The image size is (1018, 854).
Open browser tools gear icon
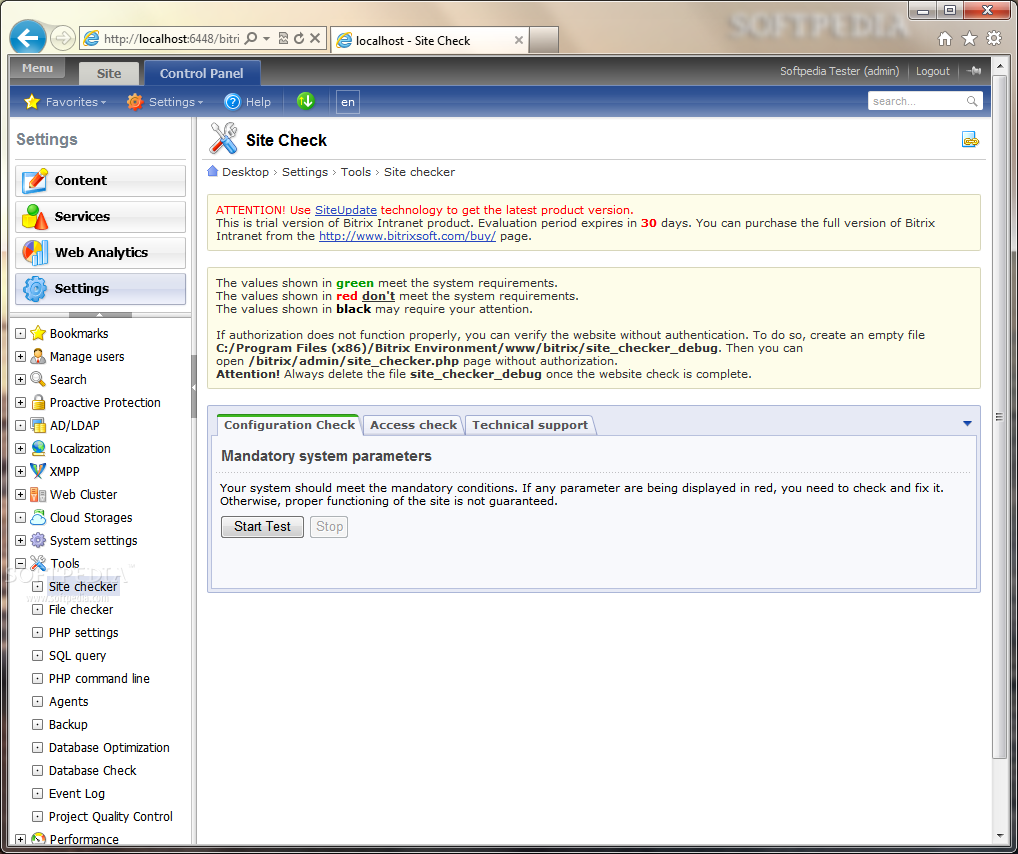[994, 38]
